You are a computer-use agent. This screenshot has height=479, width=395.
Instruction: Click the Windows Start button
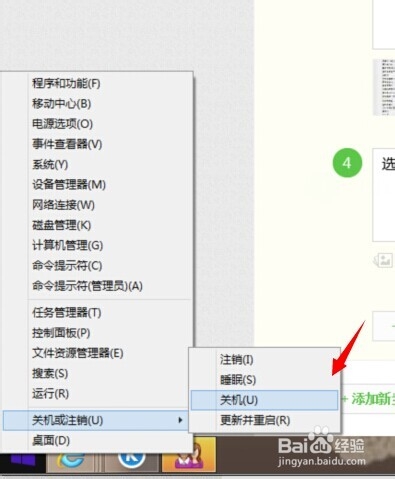click(x=23, y=462)
